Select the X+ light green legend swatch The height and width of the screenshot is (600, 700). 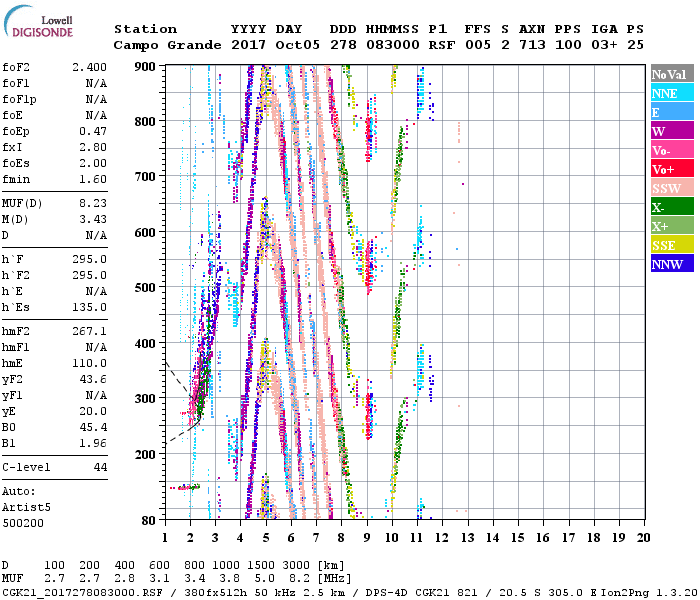(672, 226)
